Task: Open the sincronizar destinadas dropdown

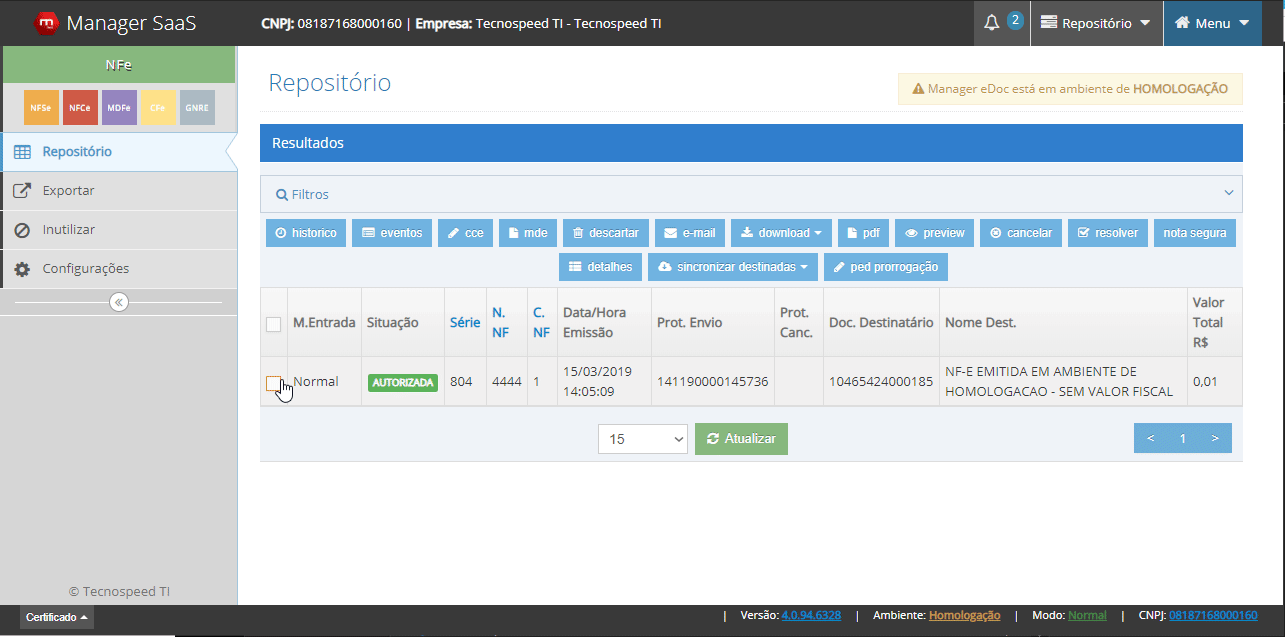Action: [733, 267]
